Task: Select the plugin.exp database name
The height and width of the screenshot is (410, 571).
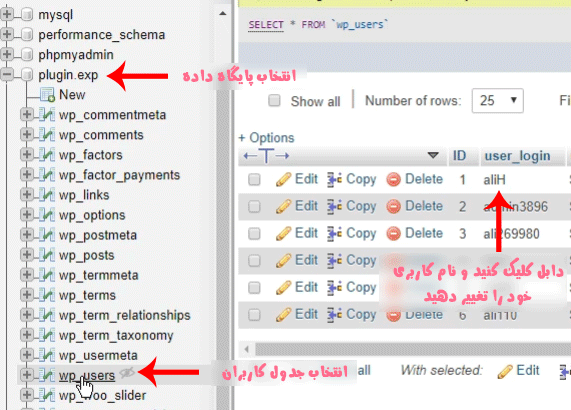Action: pyautogui.click(x=68, y=75)
